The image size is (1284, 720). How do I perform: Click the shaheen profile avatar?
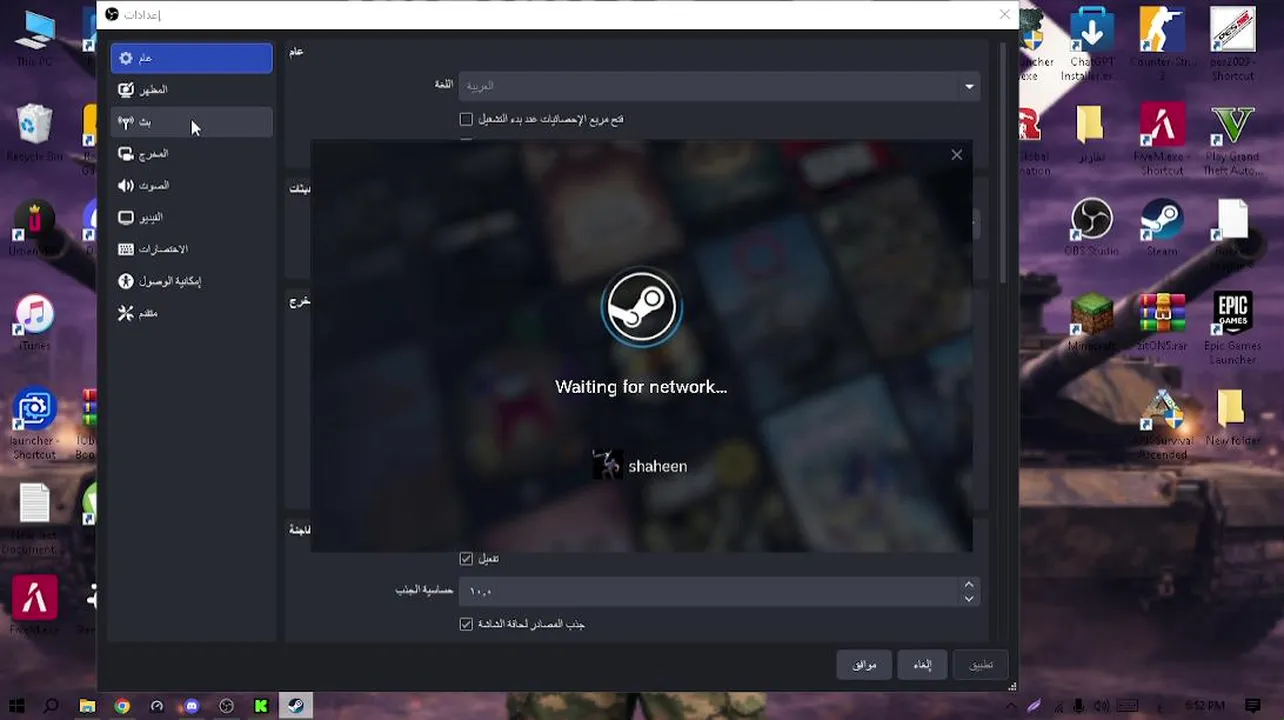[x=608, y=465]
